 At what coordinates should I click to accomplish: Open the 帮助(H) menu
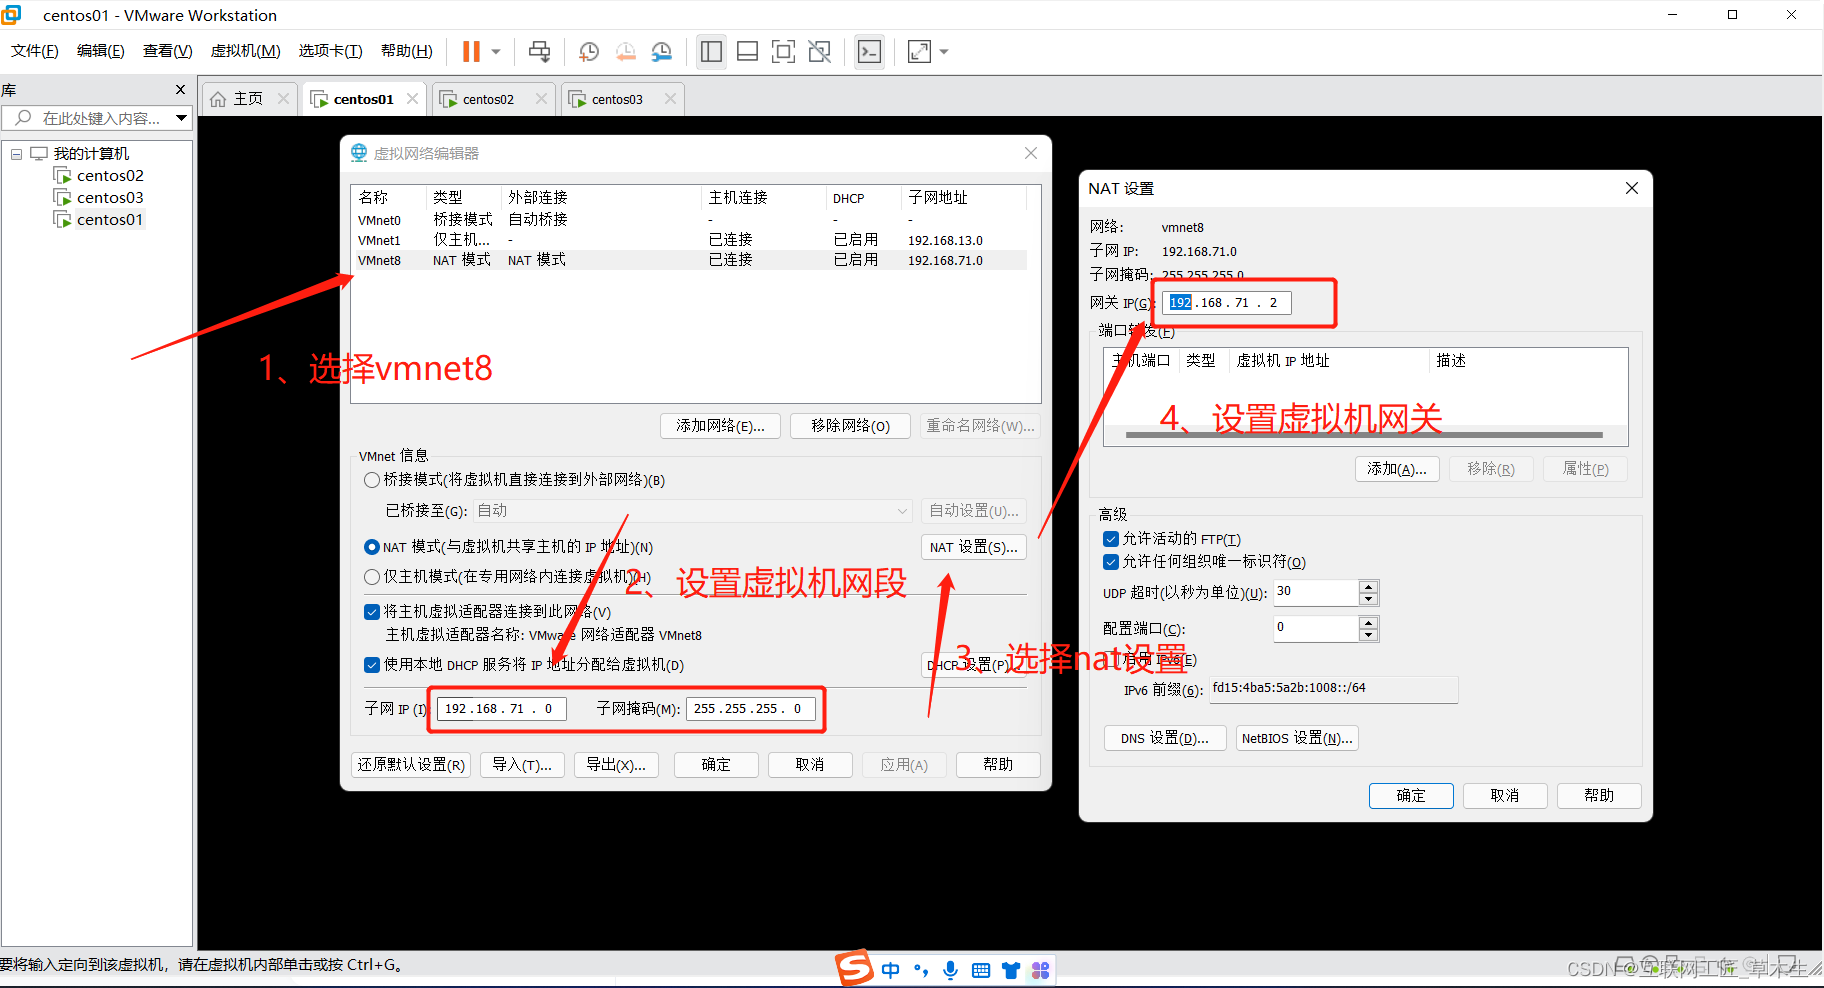click(407, 51)
